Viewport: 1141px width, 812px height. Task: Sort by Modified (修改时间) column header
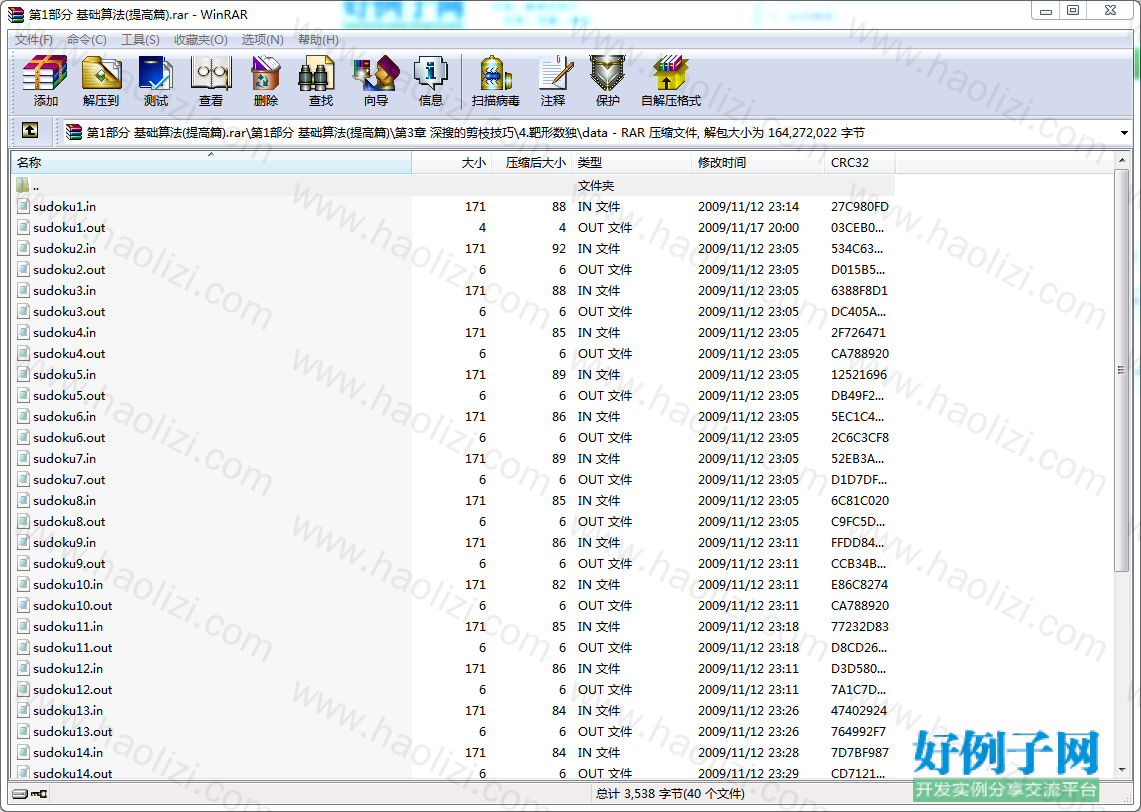758,162
